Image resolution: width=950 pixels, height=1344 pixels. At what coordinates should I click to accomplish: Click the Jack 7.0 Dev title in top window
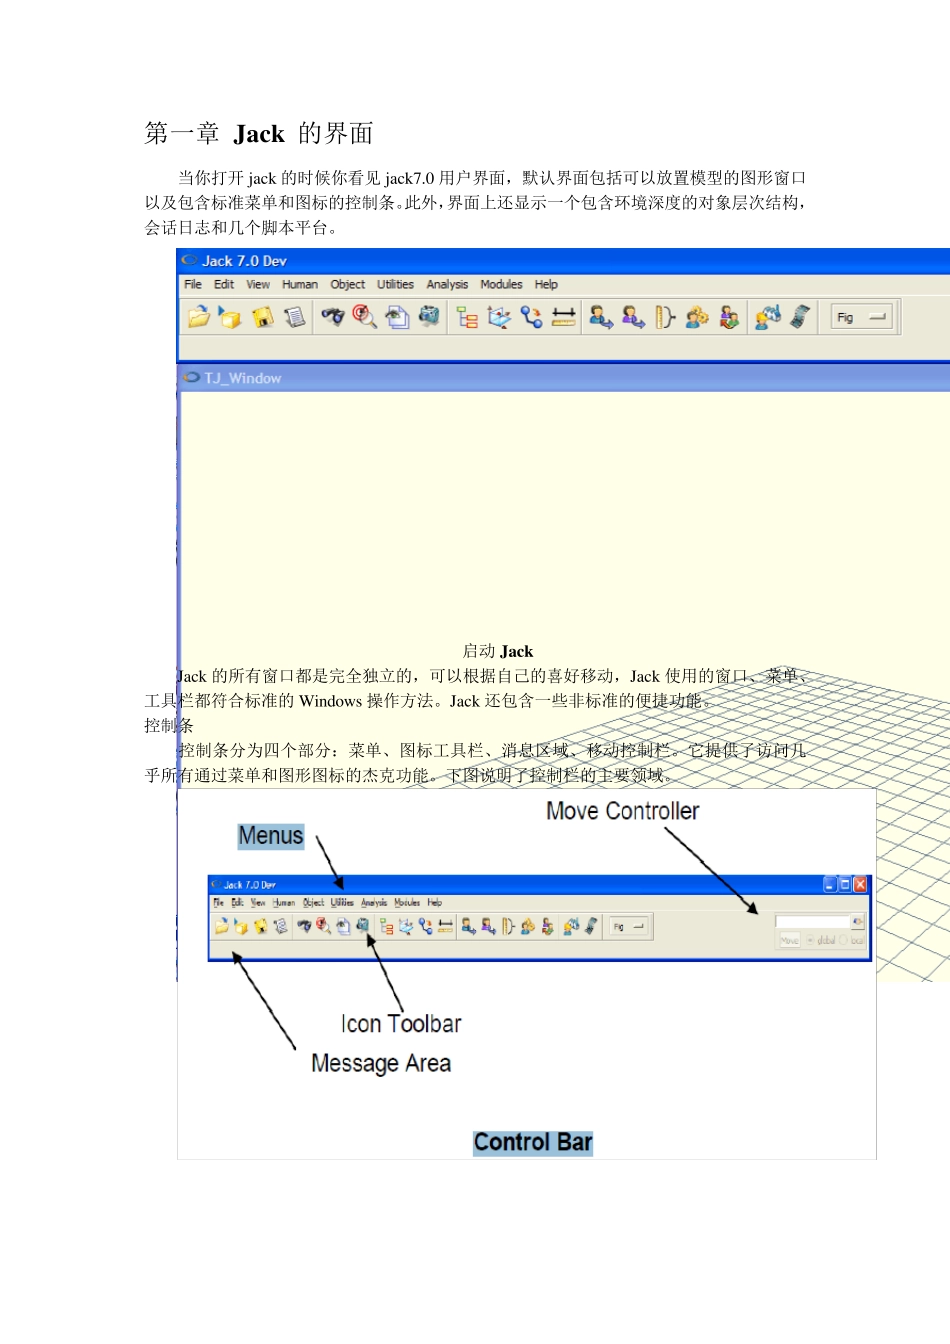tap(244, 261)
